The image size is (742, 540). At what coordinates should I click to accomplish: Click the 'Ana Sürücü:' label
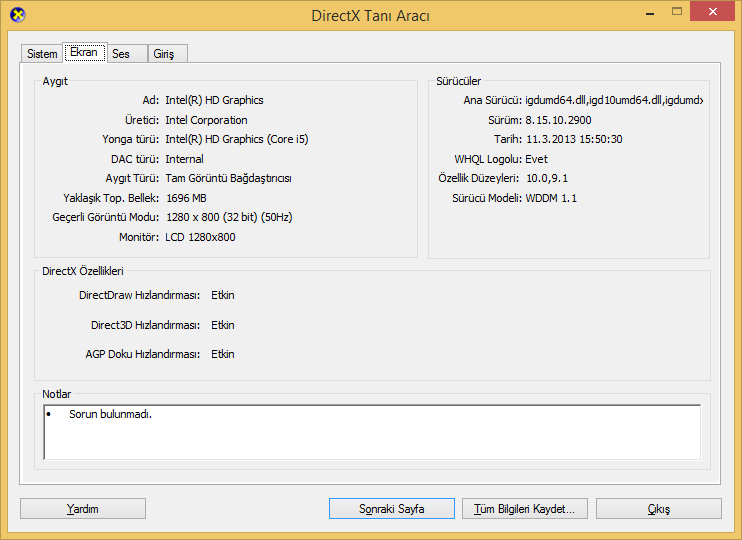point(493,100)
